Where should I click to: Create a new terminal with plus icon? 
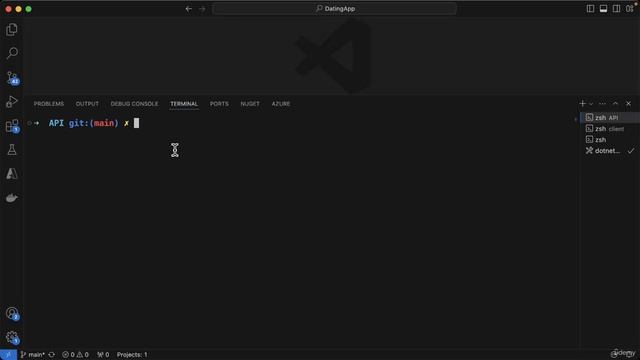coord(582,104)
